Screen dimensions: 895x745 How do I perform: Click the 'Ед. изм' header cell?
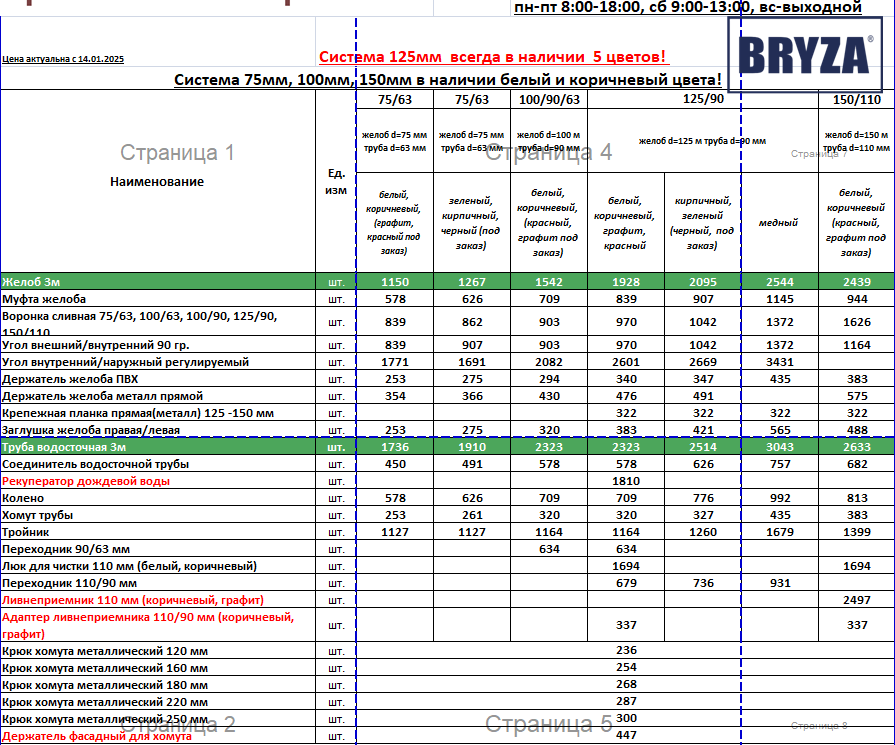coord(336,182)
